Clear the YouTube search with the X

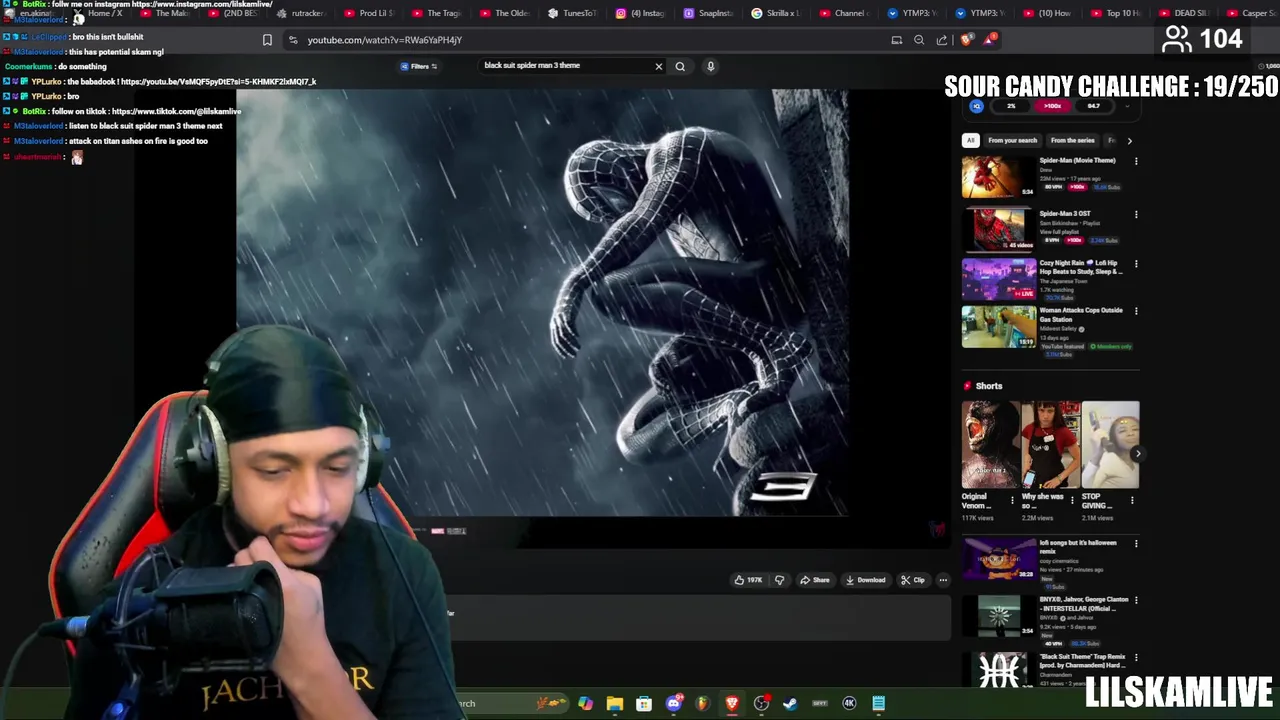pos(658,66)
